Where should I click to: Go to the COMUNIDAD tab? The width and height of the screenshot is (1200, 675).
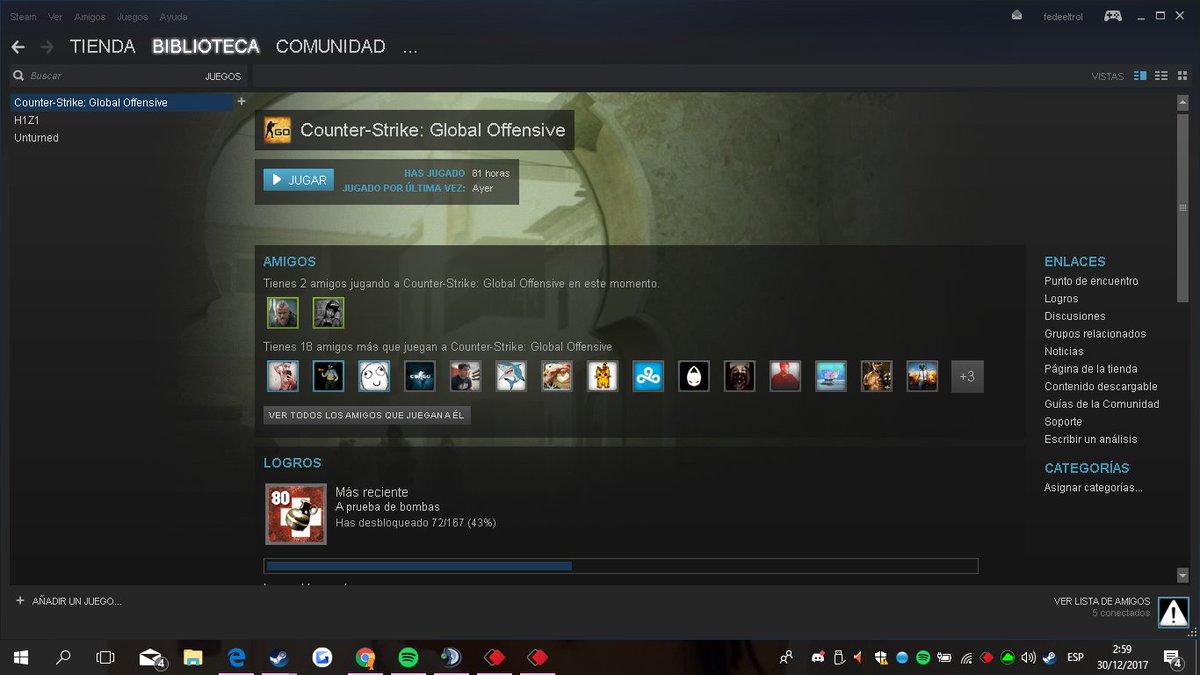pos(331,47)
